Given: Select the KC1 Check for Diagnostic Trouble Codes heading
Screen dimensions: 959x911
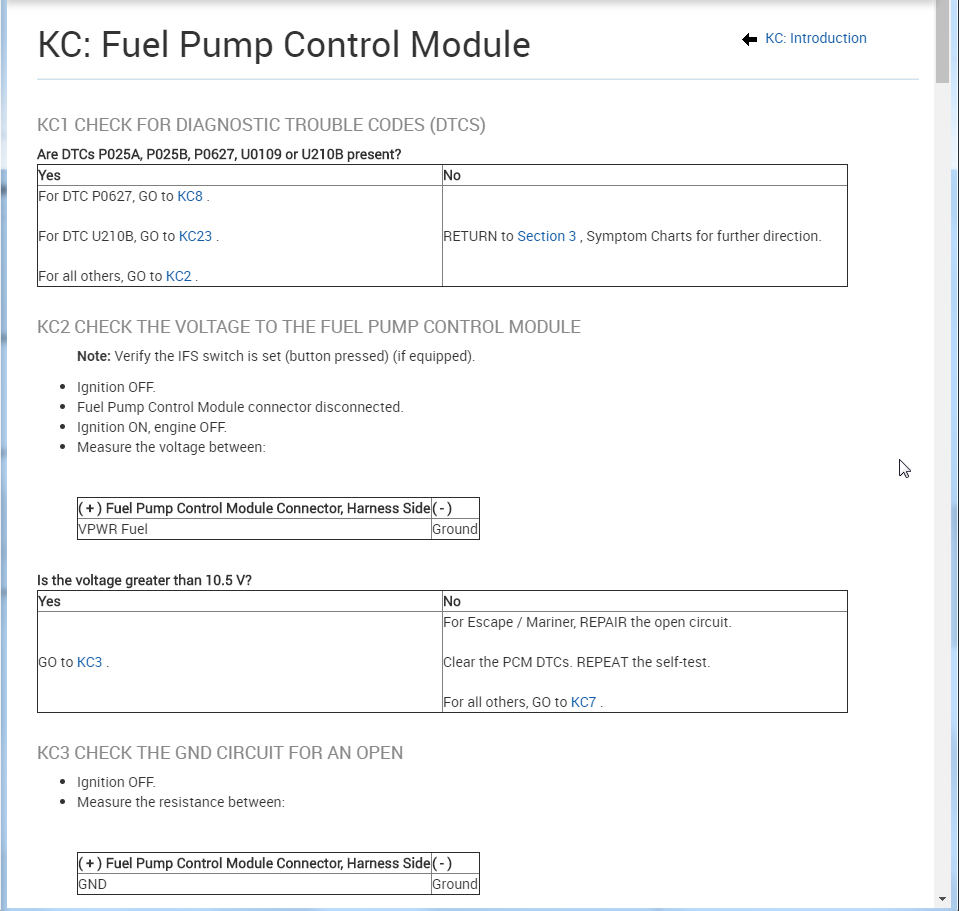Looking at the screenshot, I should point(261,125).
